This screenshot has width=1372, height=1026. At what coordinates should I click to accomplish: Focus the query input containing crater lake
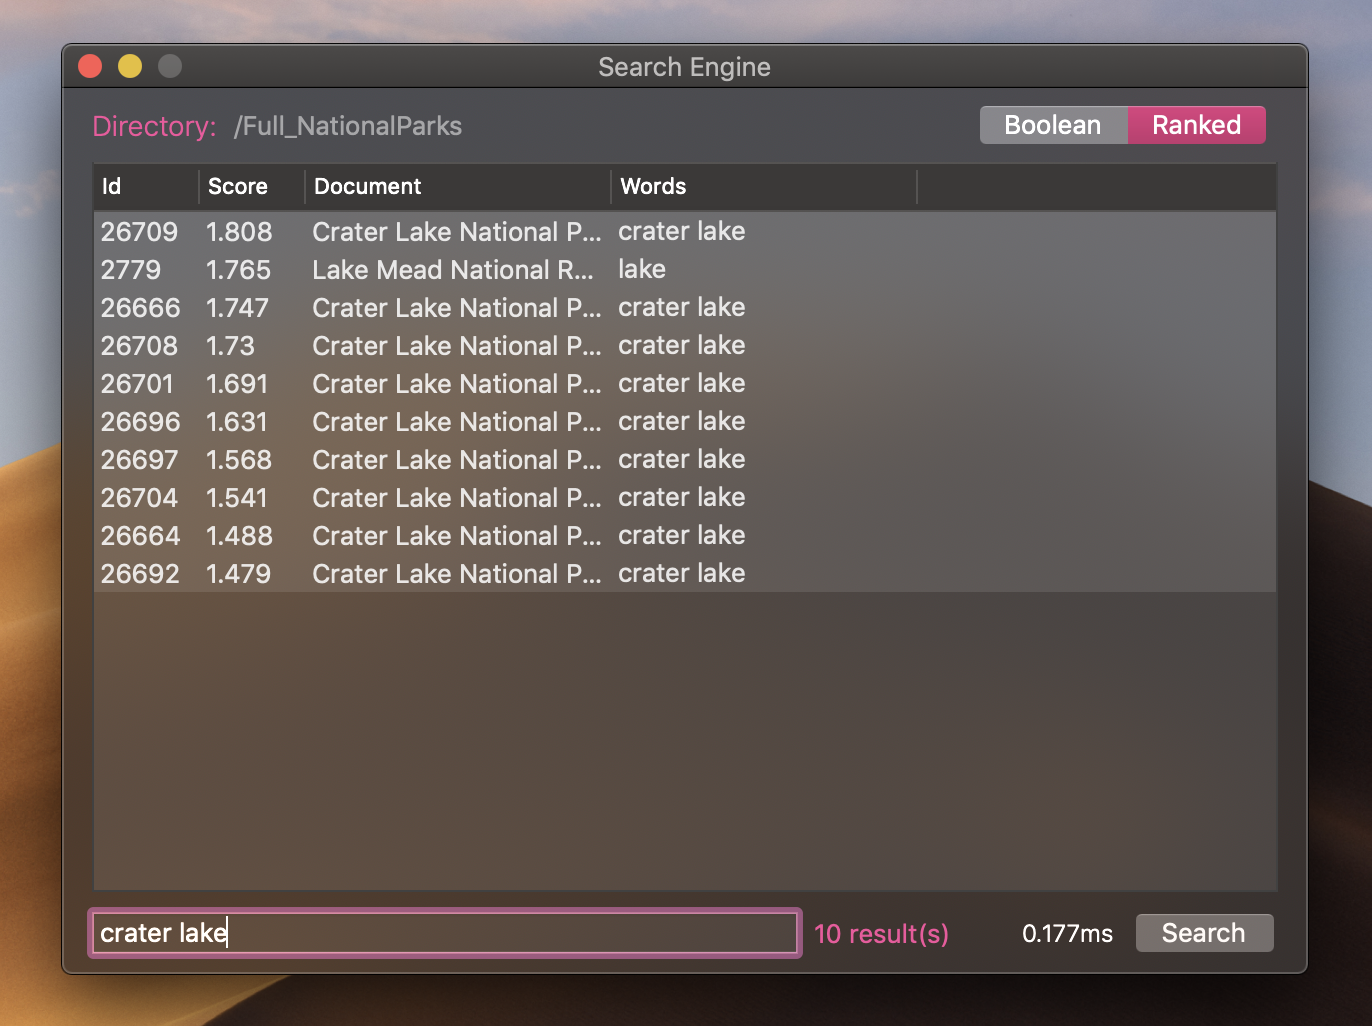point(445,933)
